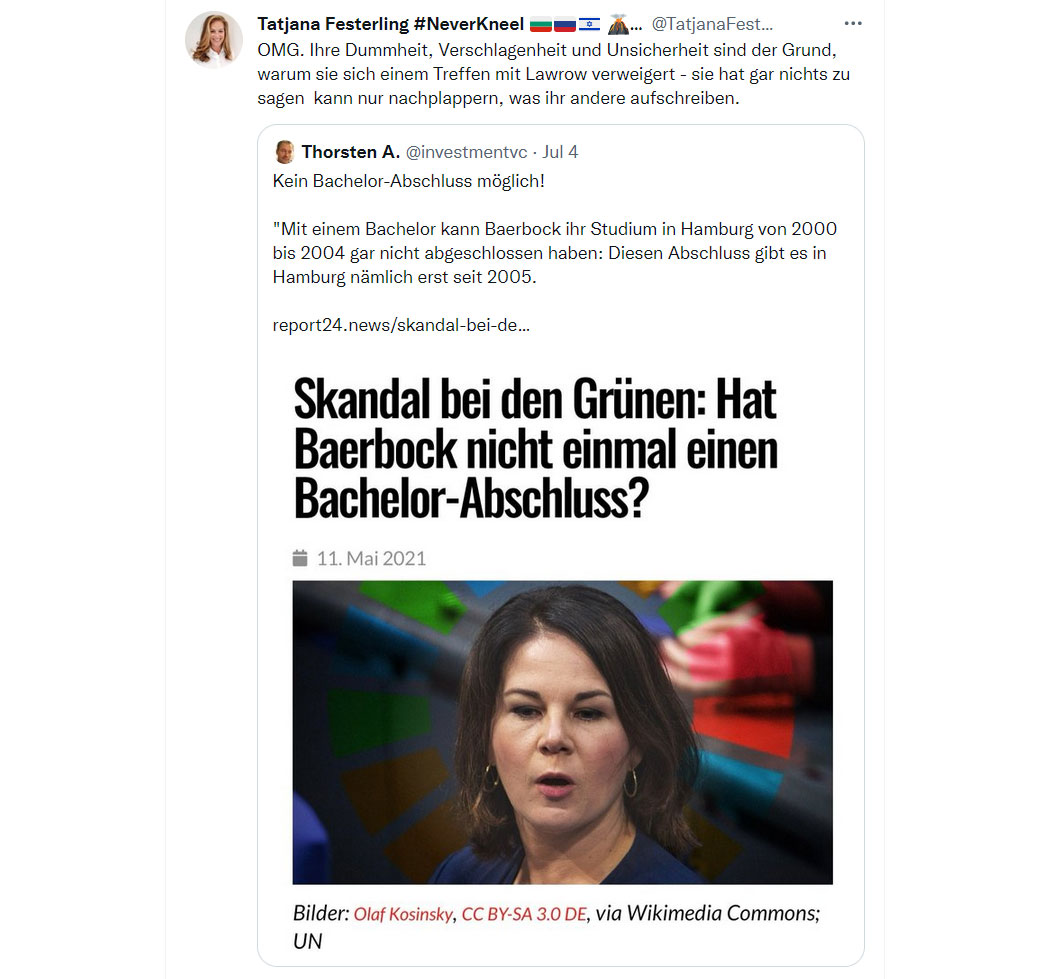Screen dimensions: 1050x979
Task: Click the CC BY-SA 3.0 DE license link
Action: click(524, 914)
